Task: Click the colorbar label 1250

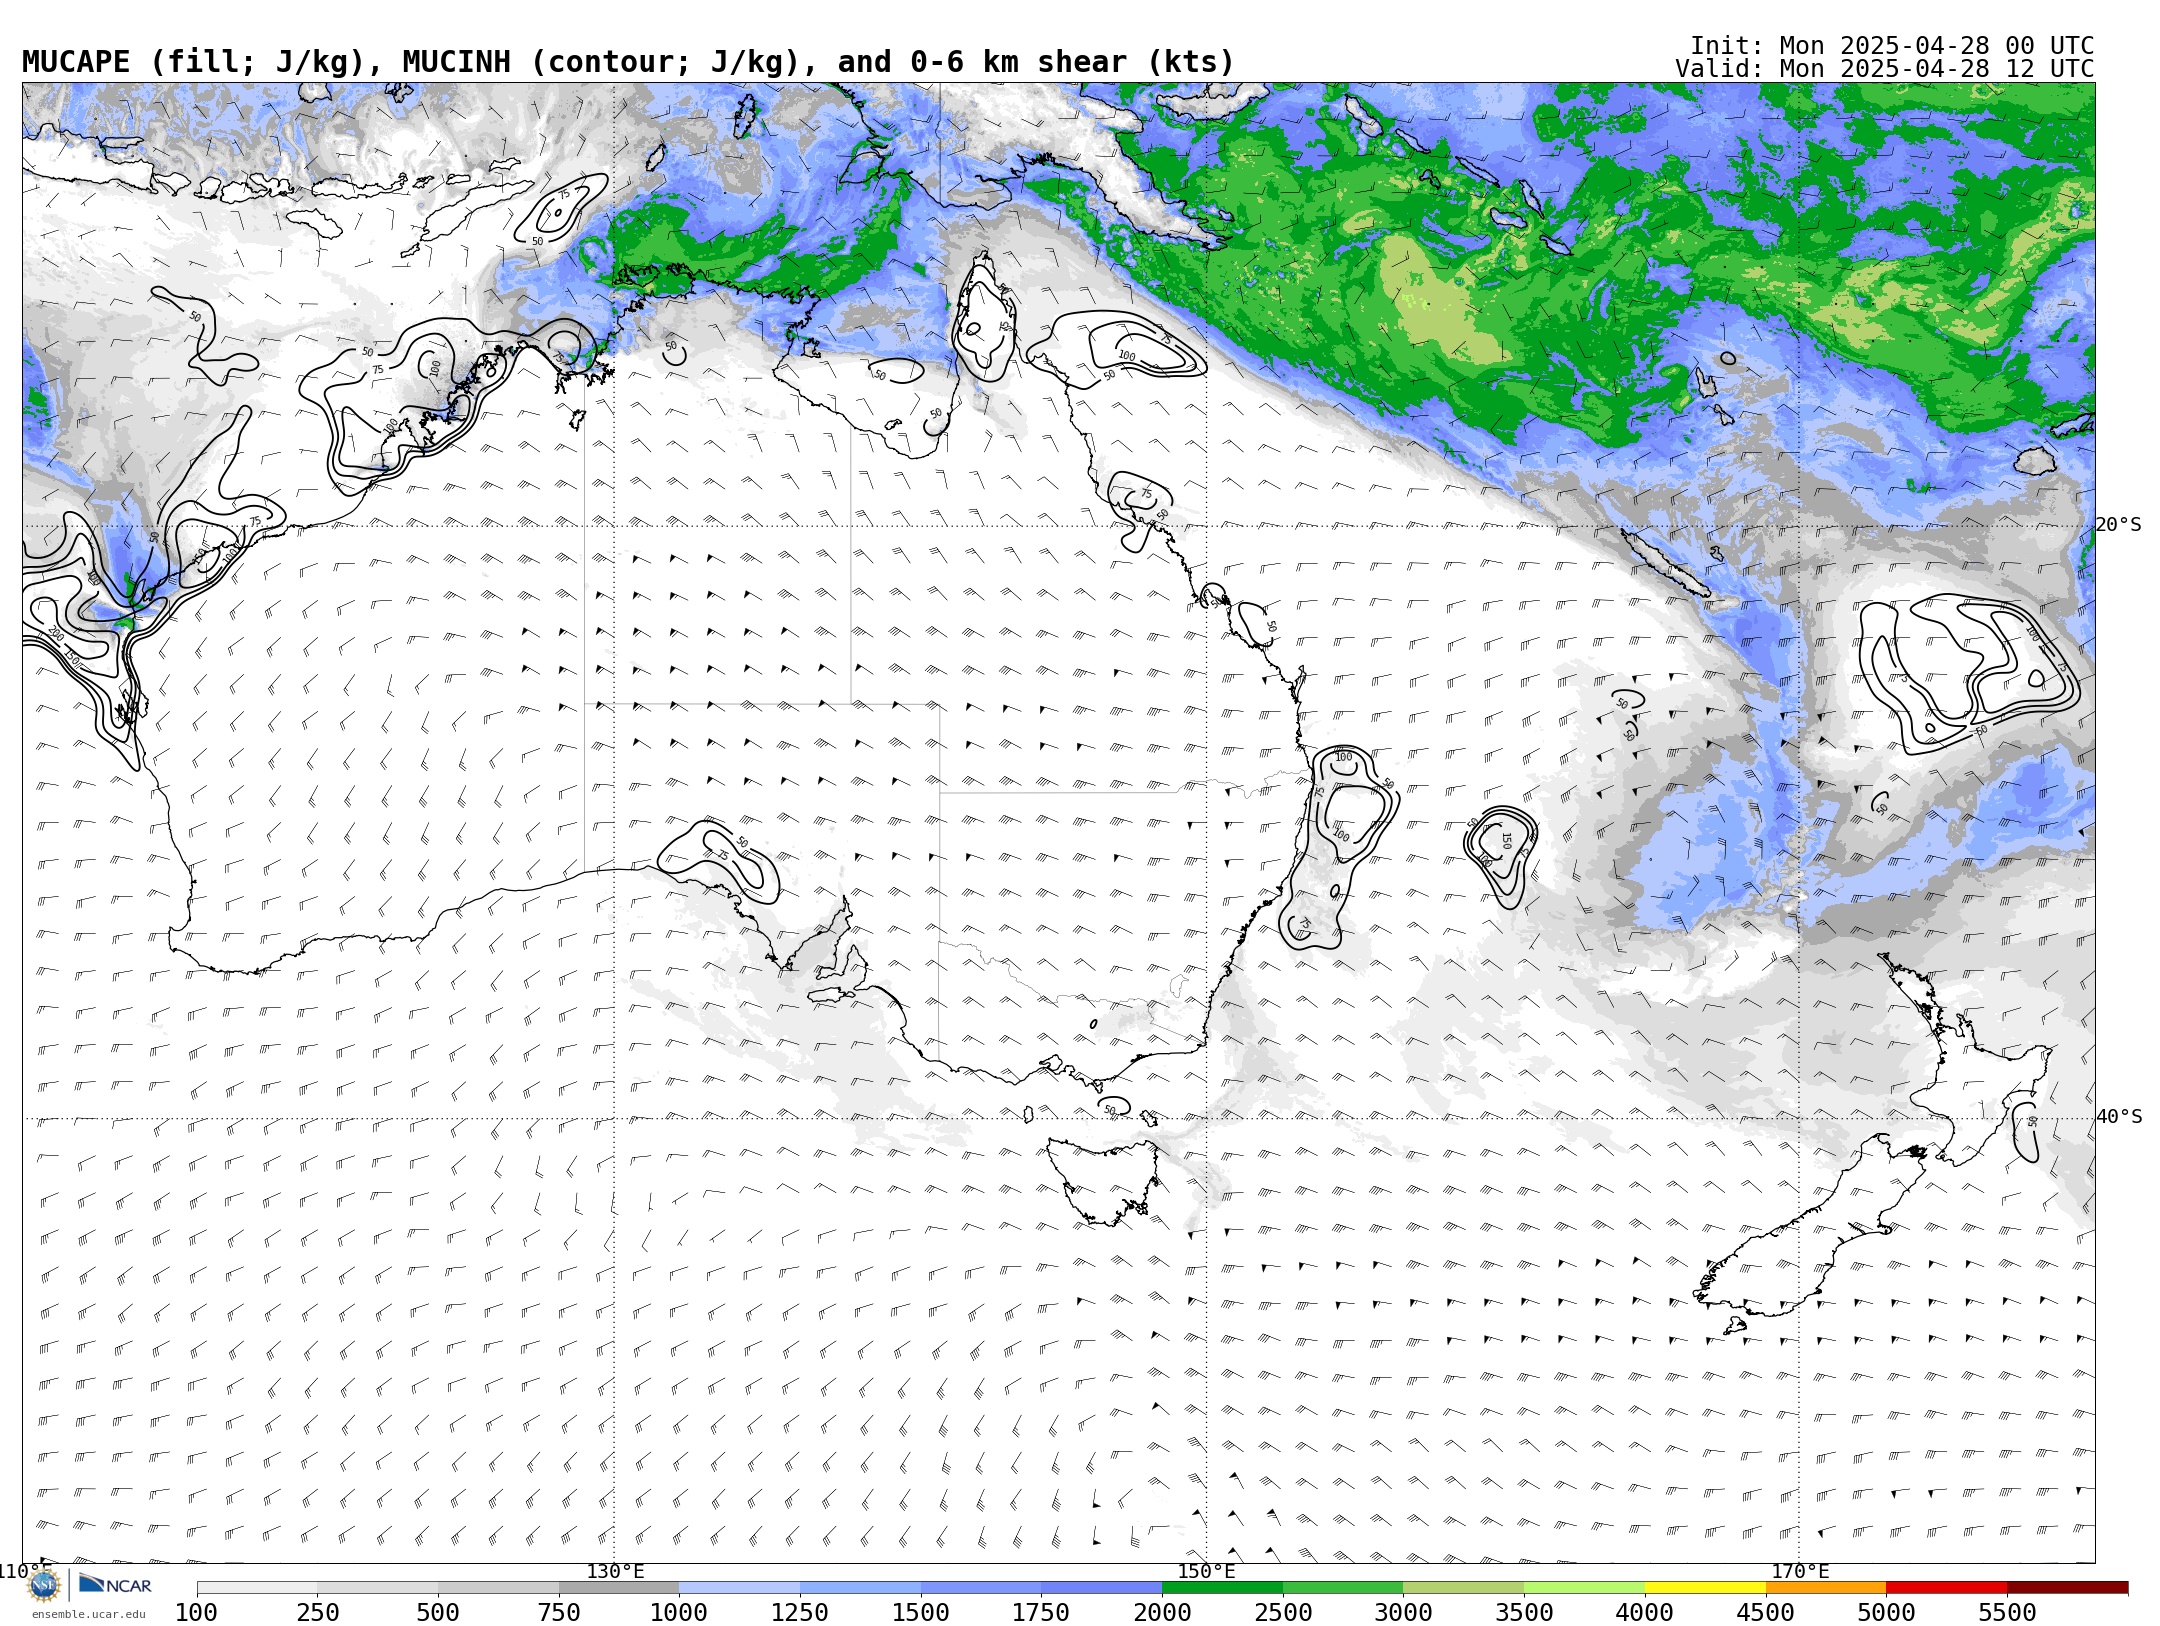Action: tap(800, 1613)
